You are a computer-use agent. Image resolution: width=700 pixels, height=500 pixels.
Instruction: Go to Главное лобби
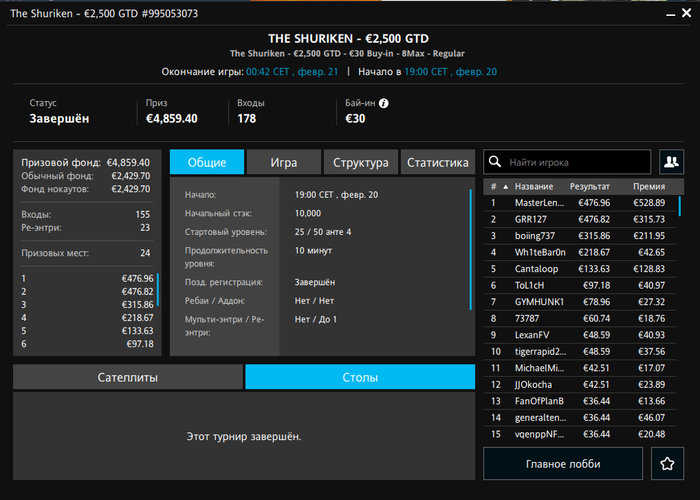coord(563,463)
